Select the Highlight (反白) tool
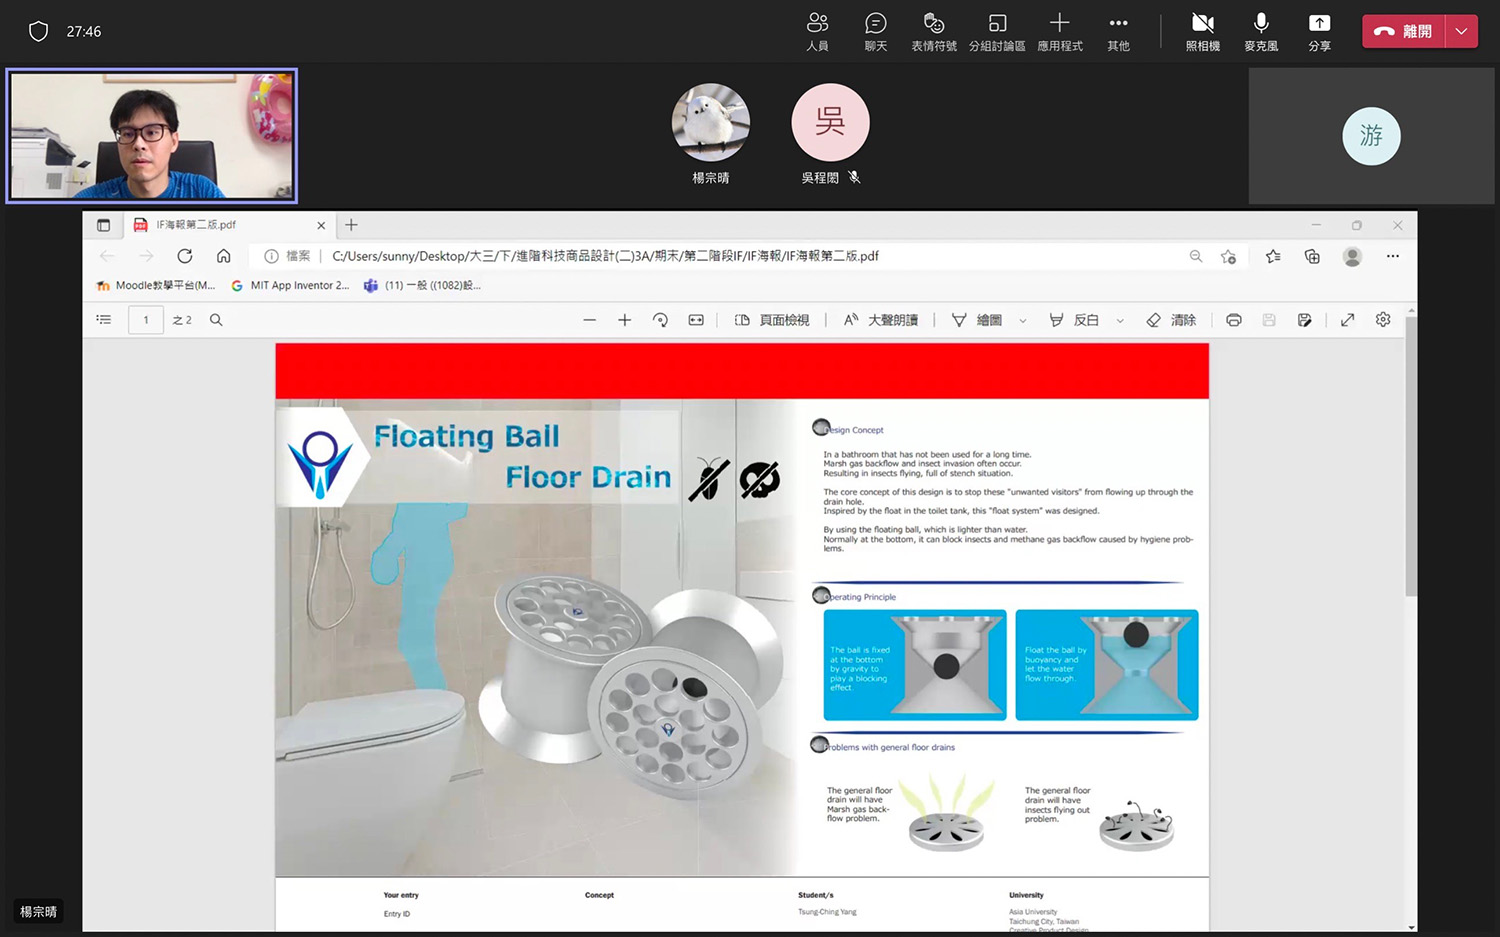 coord(1074,320)
